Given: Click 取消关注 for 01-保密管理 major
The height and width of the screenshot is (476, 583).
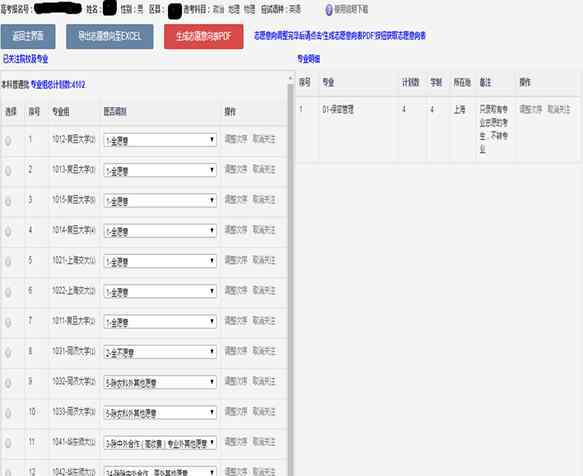Looking at the screenshot, I should tap(559, 109).
